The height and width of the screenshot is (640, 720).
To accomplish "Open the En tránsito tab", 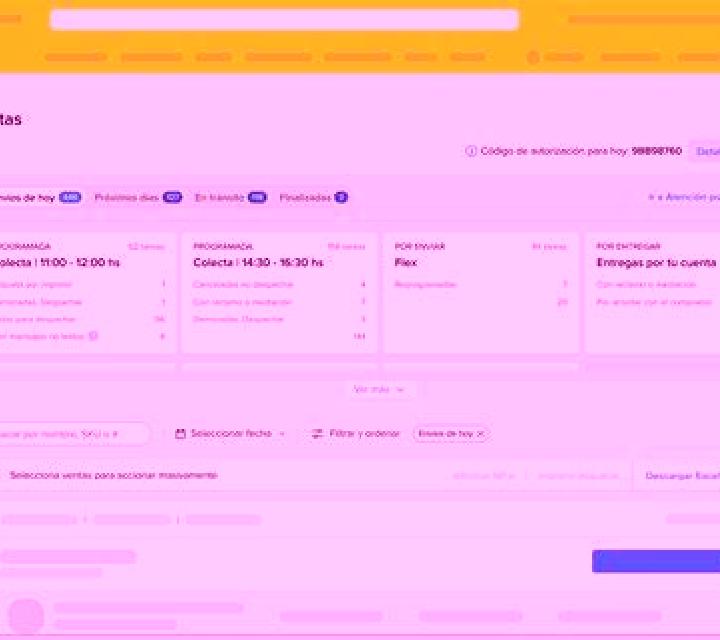I will [231, 198].
